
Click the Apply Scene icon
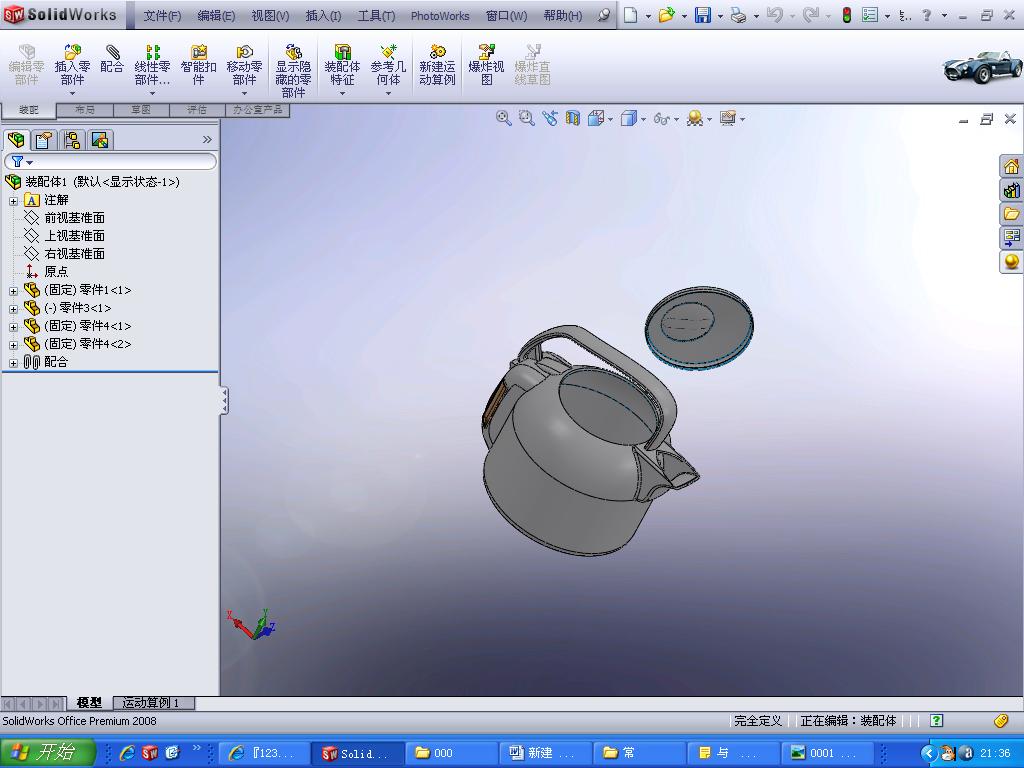[695, 118]
